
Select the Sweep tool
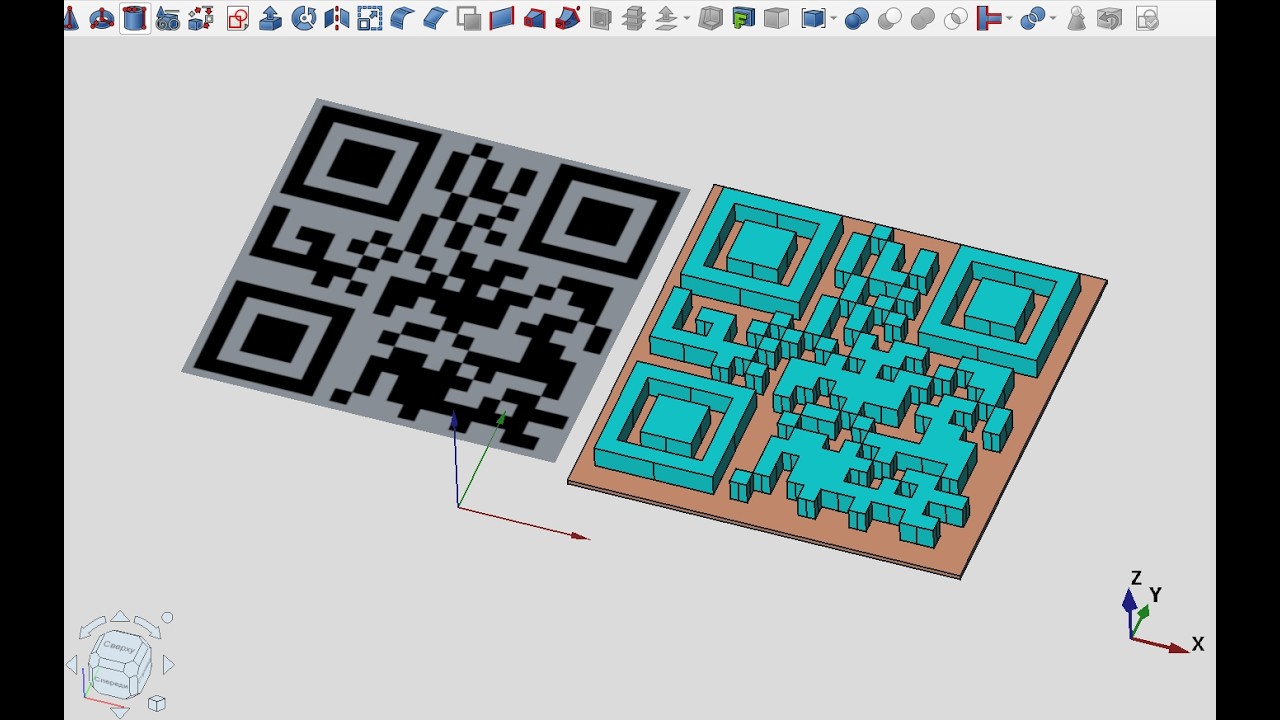click(568, 18)
